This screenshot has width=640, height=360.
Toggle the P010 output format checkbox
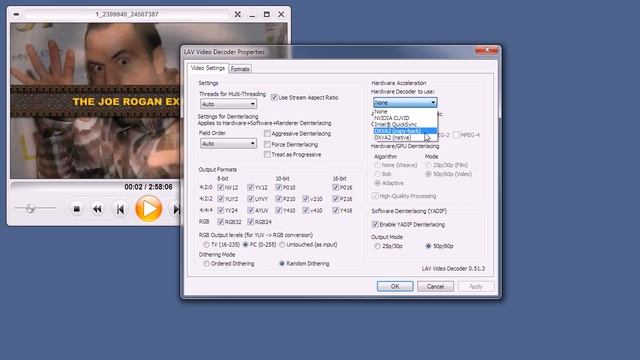tap(278, 187)
